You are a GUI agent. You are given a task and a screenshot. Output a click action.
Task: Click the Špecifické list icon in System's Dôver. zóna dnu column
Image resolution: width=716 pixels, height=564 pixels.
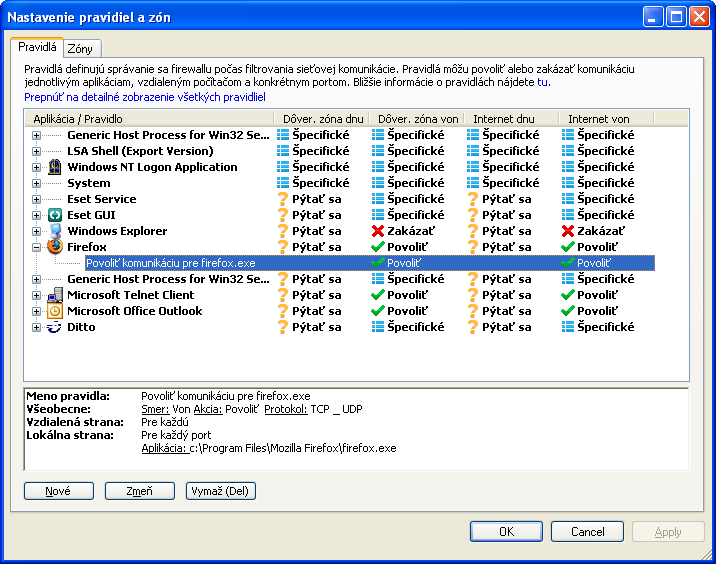283,183
